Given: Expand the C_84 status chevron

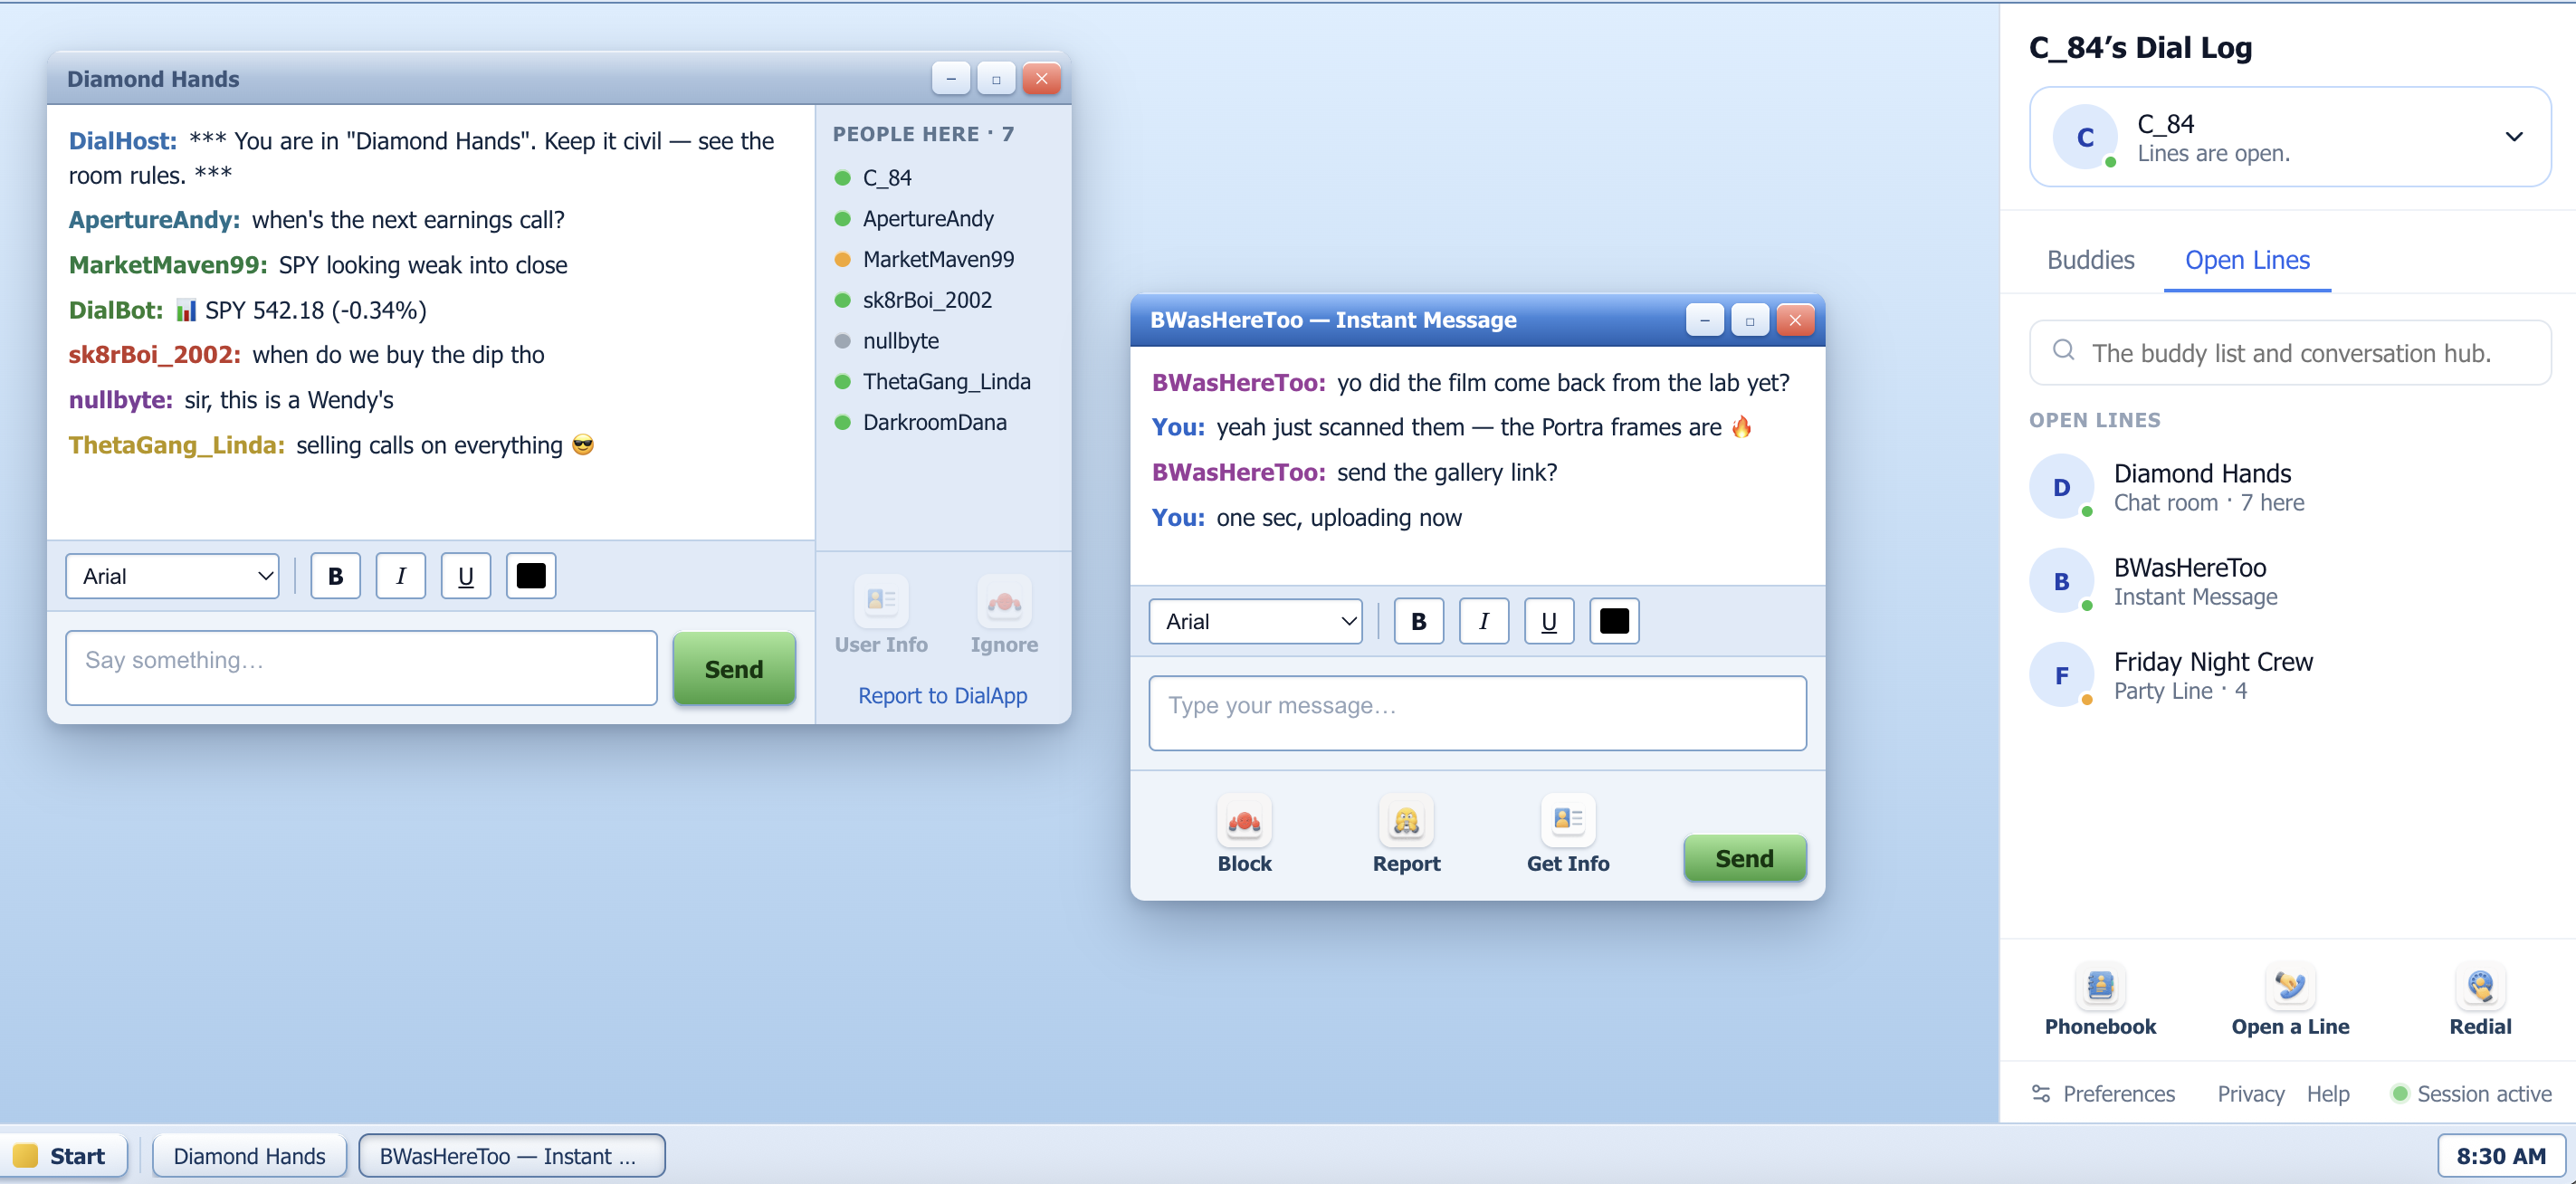Looking at the screenshot, I should click(x=2513, y=137).
